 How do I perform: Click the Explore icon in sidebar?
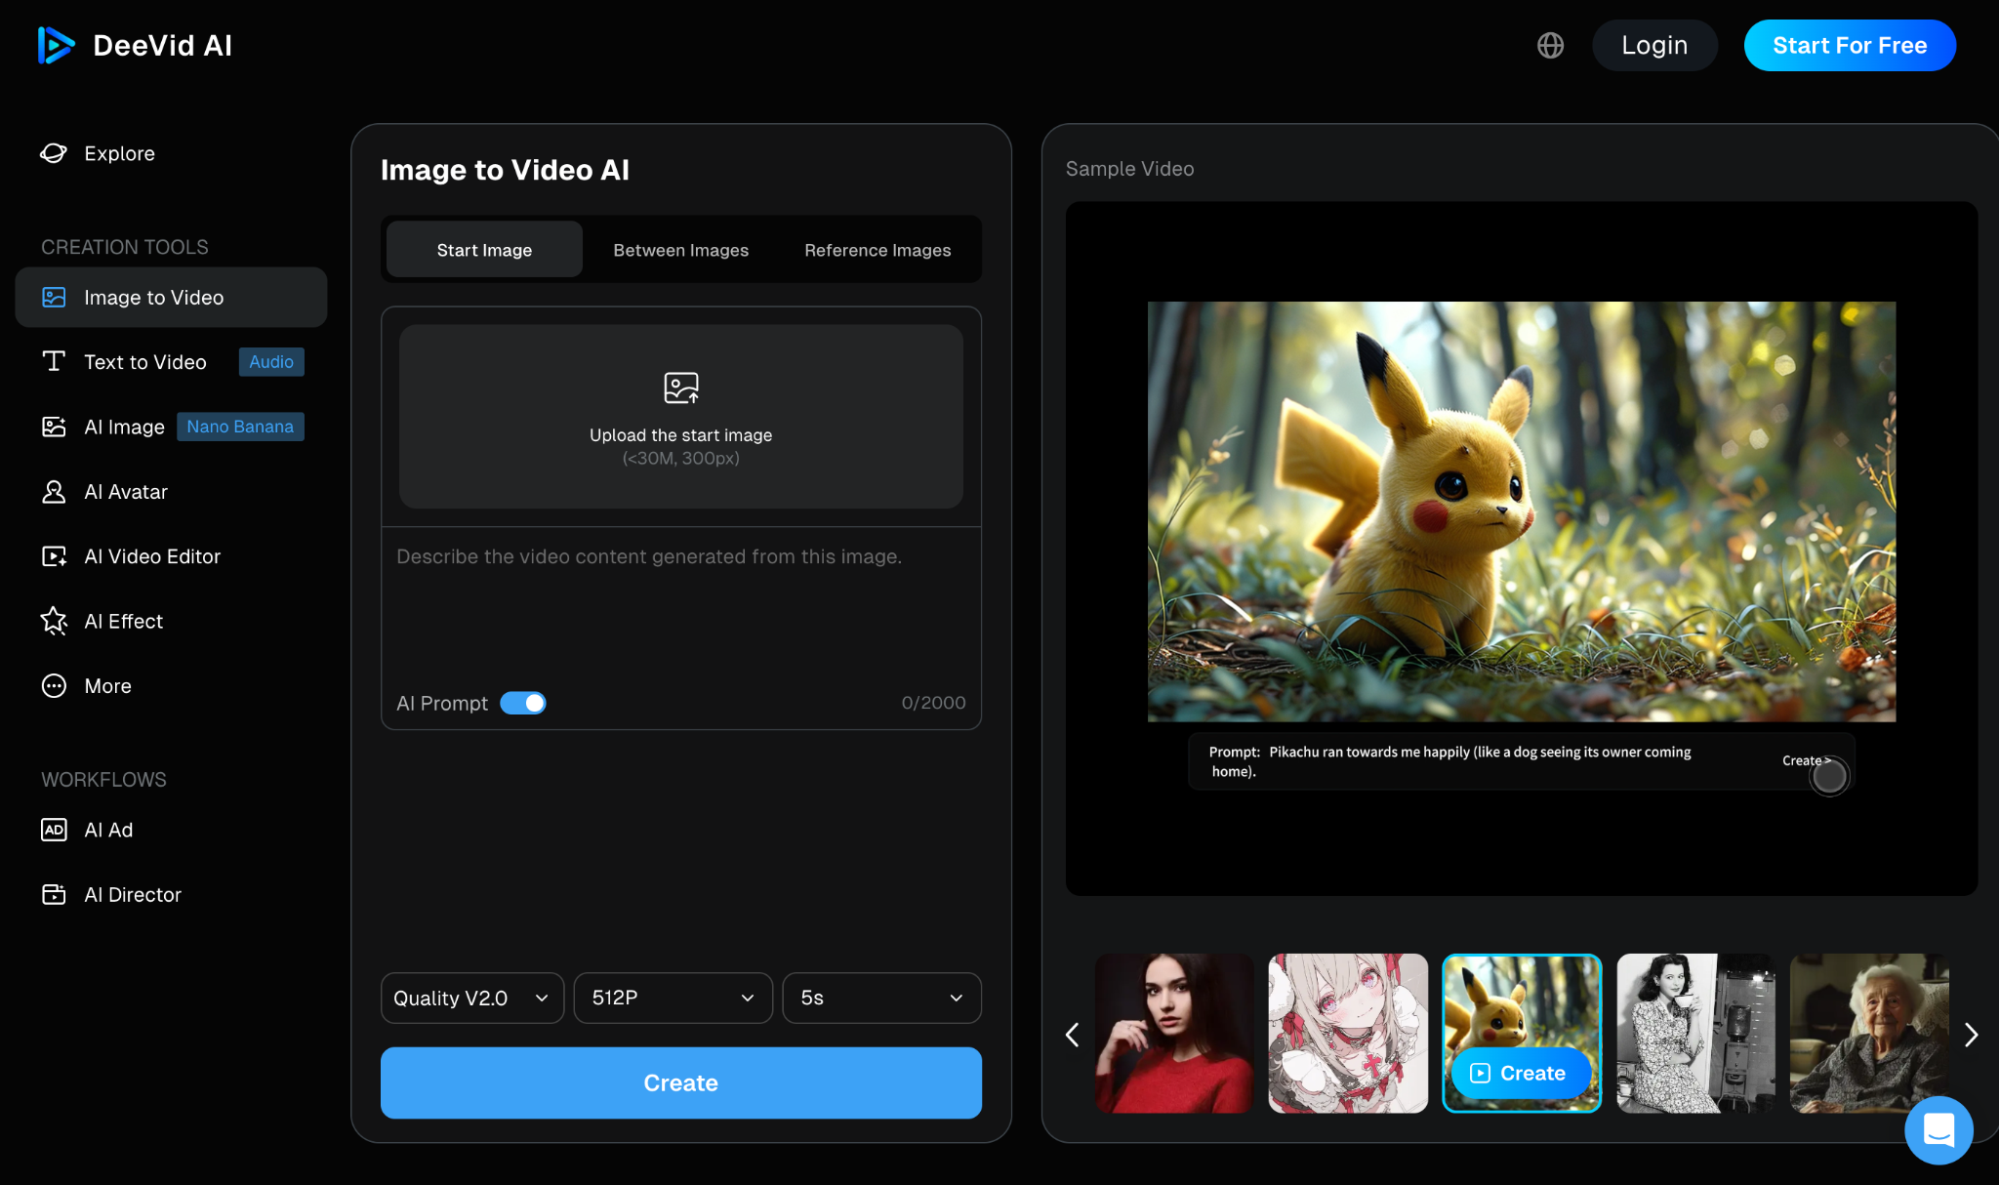pos(53,153)
